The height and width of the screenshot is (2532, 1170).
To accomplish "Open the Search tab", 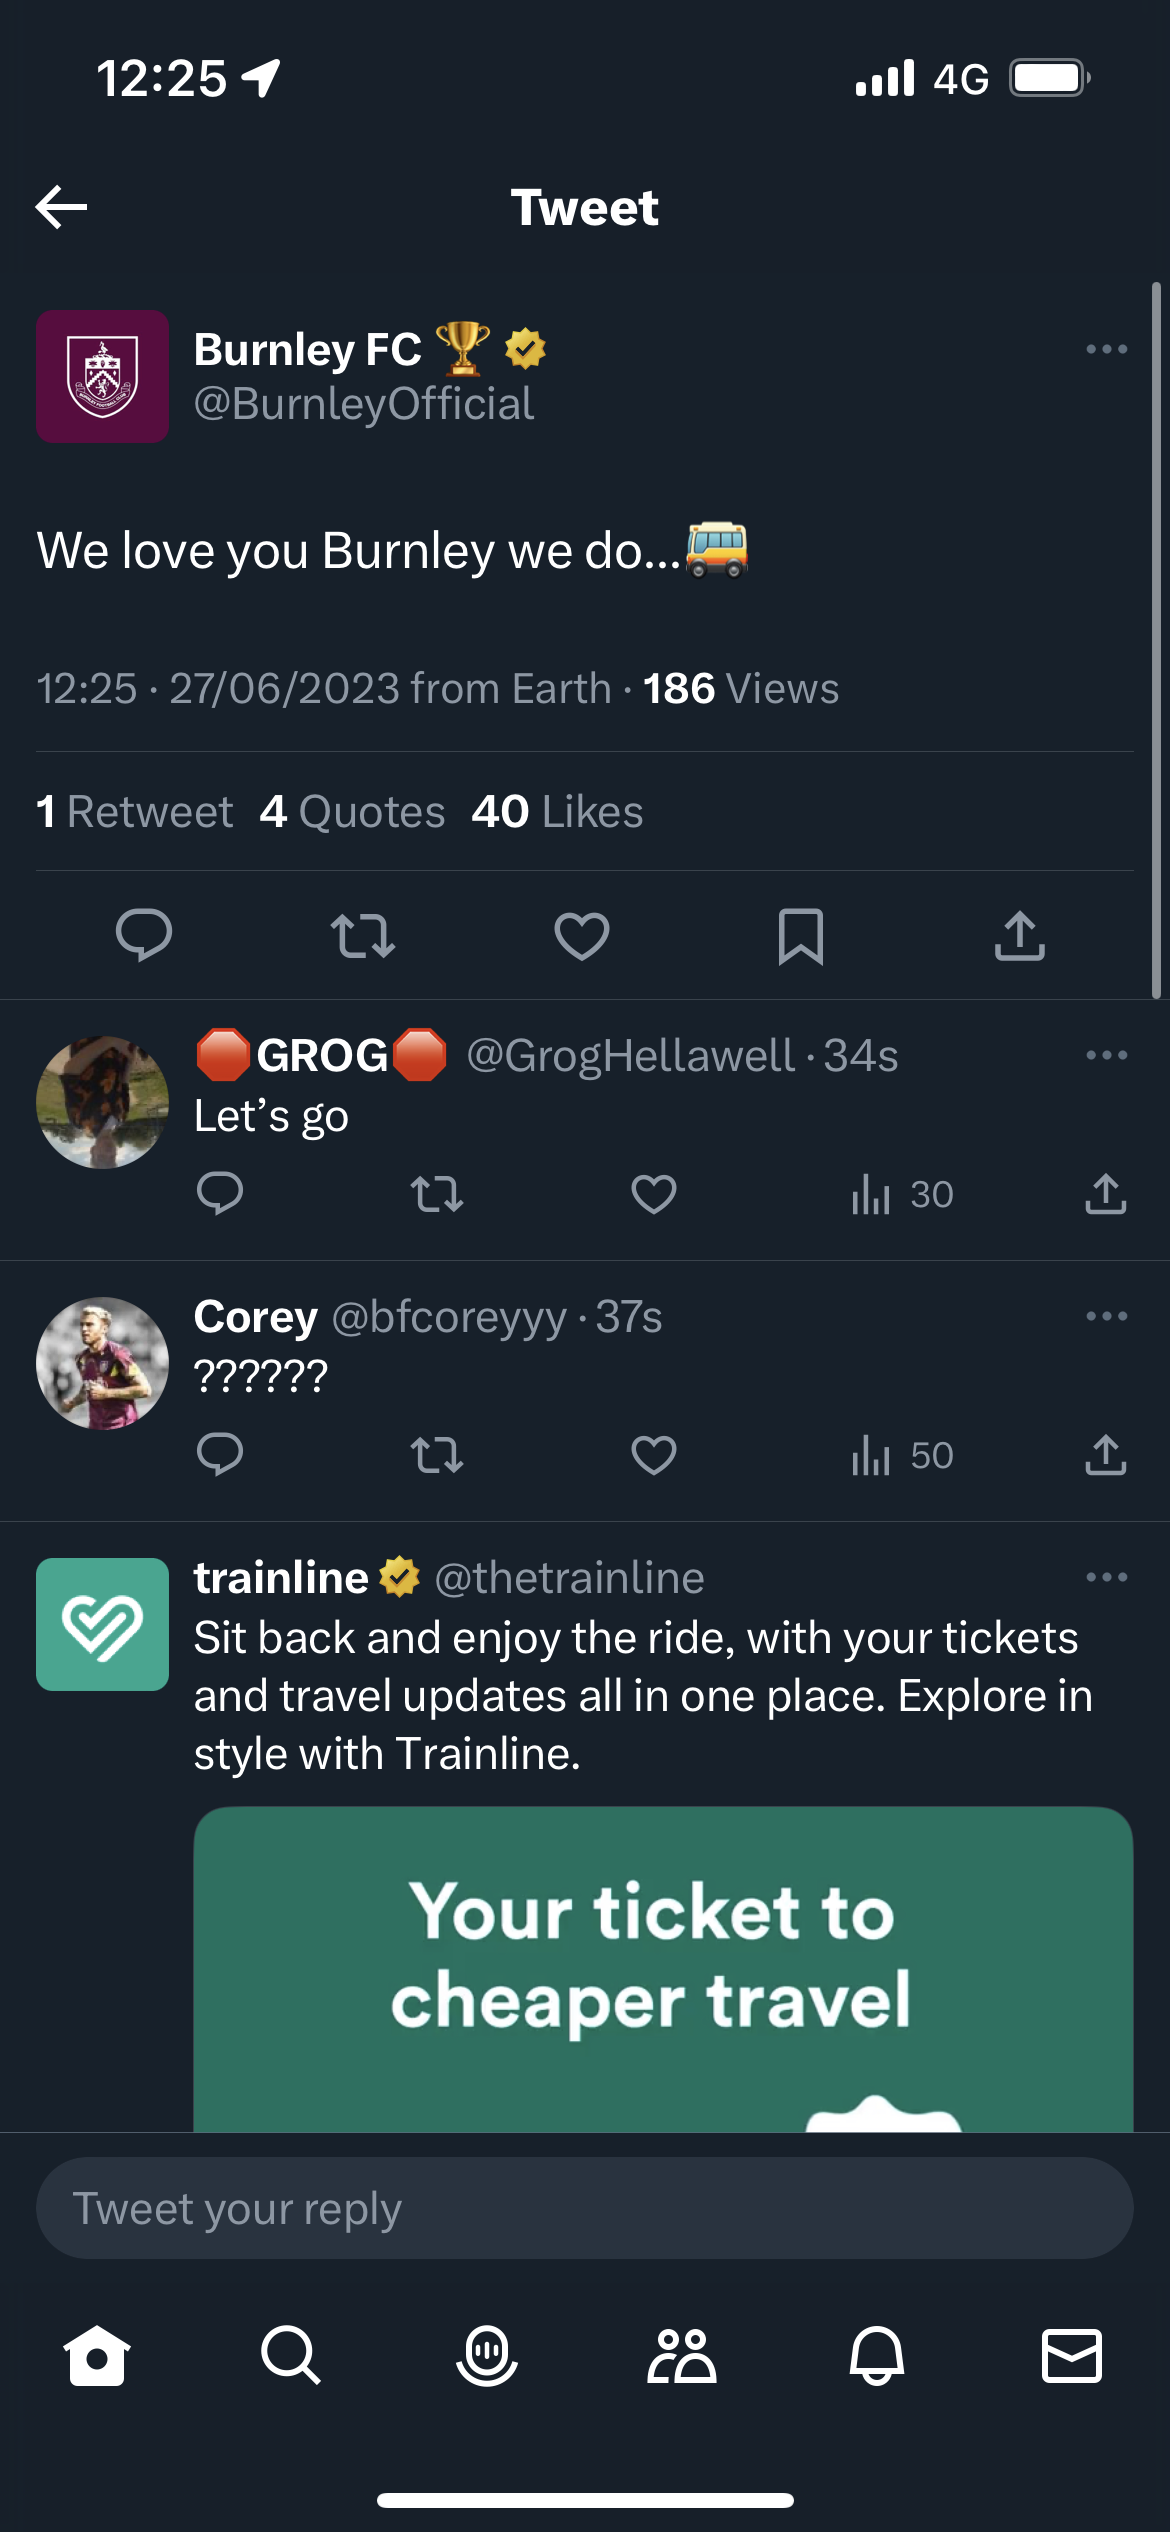I will [x=291, y=2356].
